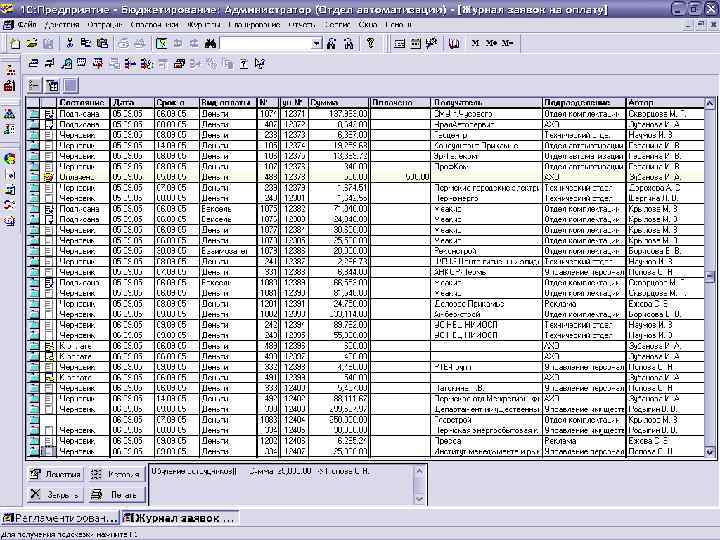The image size is (720, 540).
Task: Open the Действия menu in menu bar
Action: 62,25
